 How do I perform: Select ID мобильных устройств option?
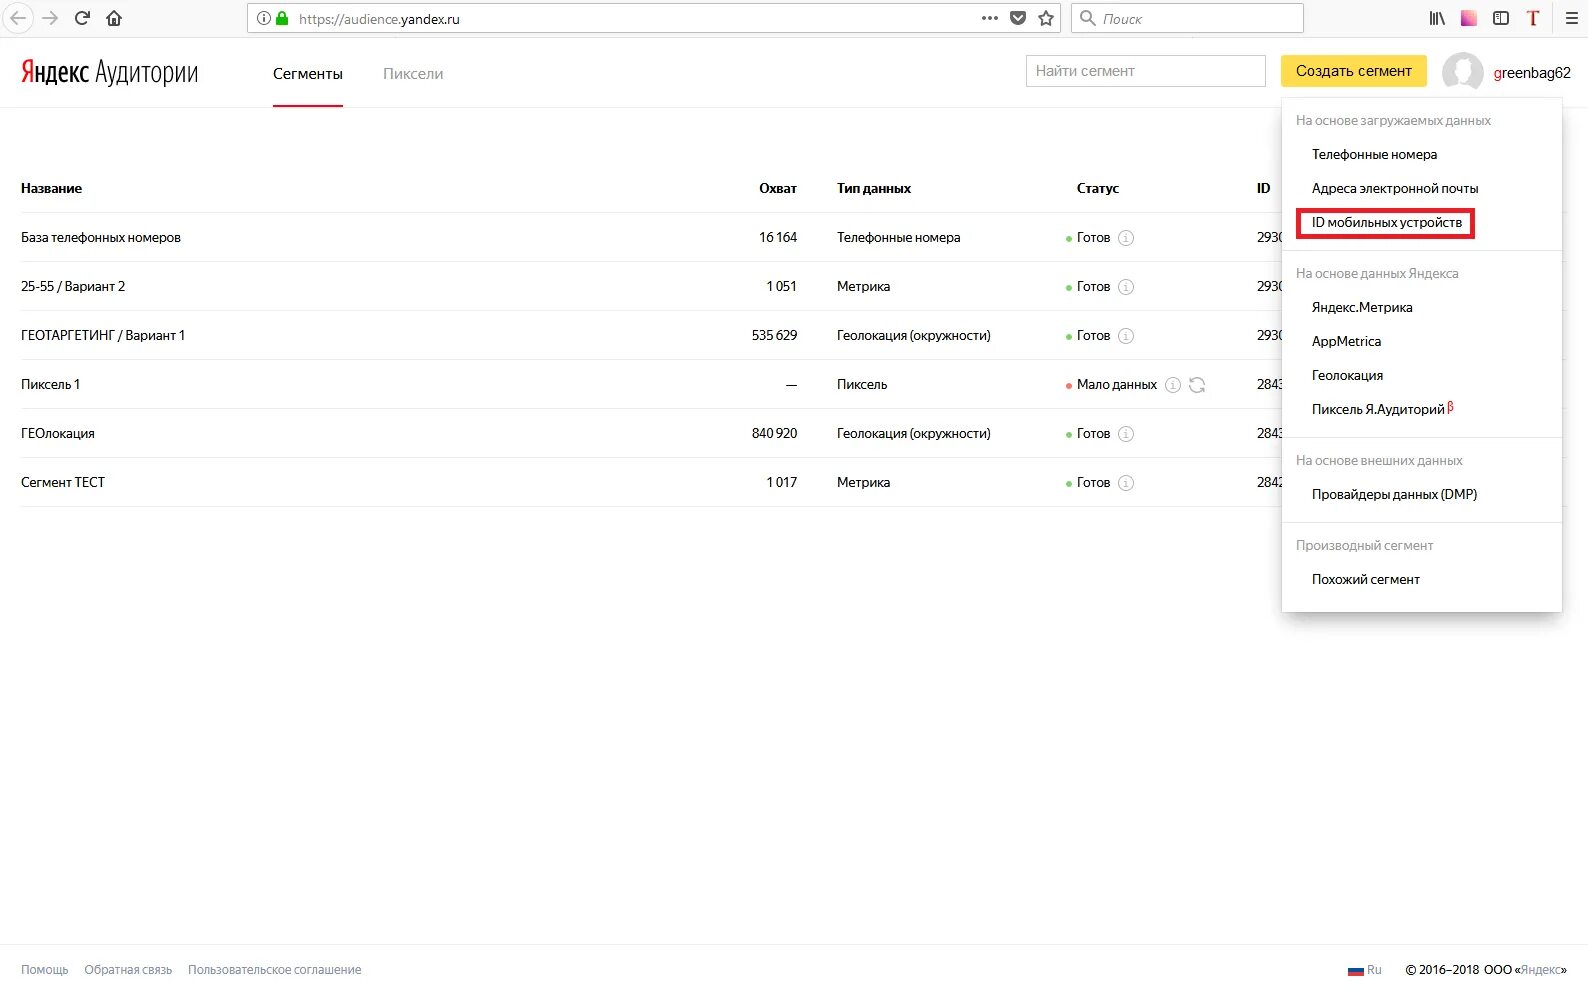pyautogui.click(x=1386, y=222)
